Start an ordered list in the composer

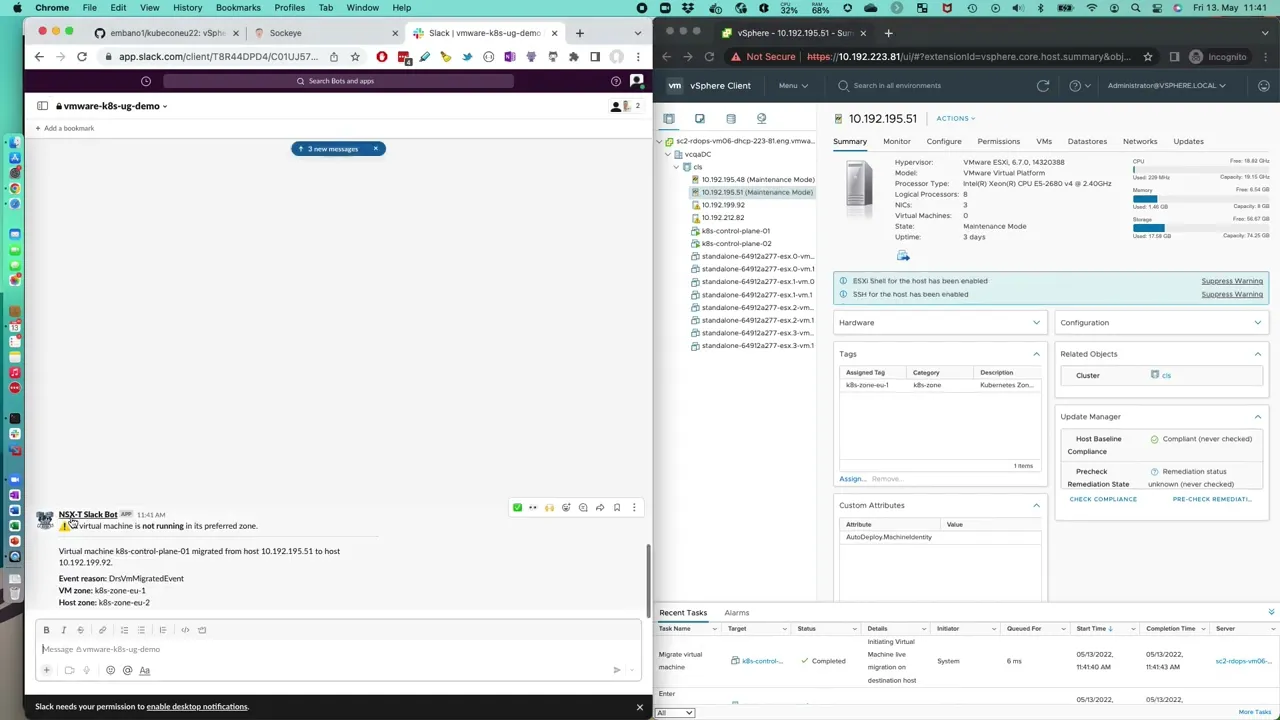(x=124, y=630)
